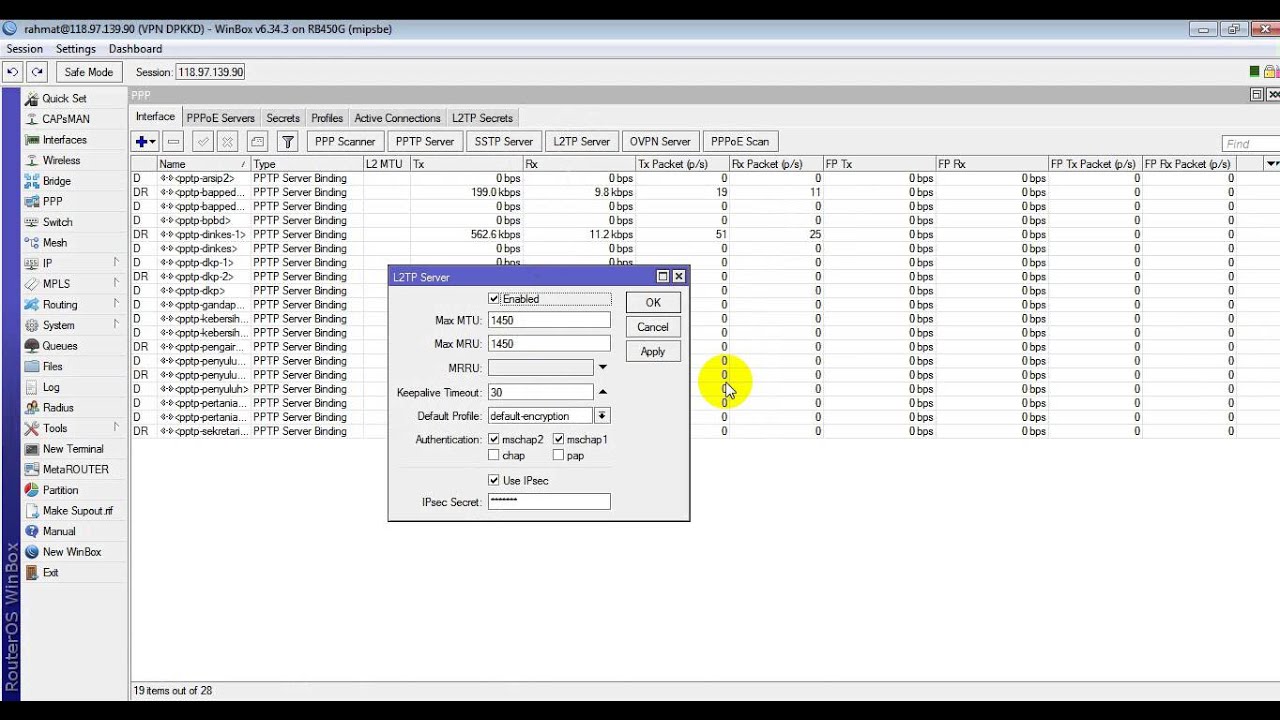The height and width of the screenshot is (720, 1280).
Task: Open Wireless from sidebar
Action: pyautogui.click(x=61, y=160)
